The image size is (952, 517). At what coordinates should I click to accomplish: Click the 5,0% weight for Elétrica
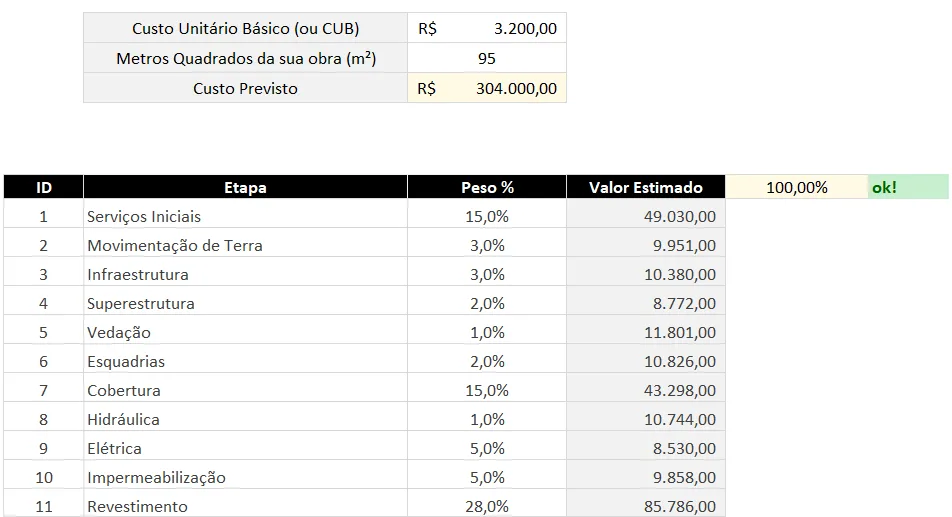pyautogui.click(x=487, y=448)
